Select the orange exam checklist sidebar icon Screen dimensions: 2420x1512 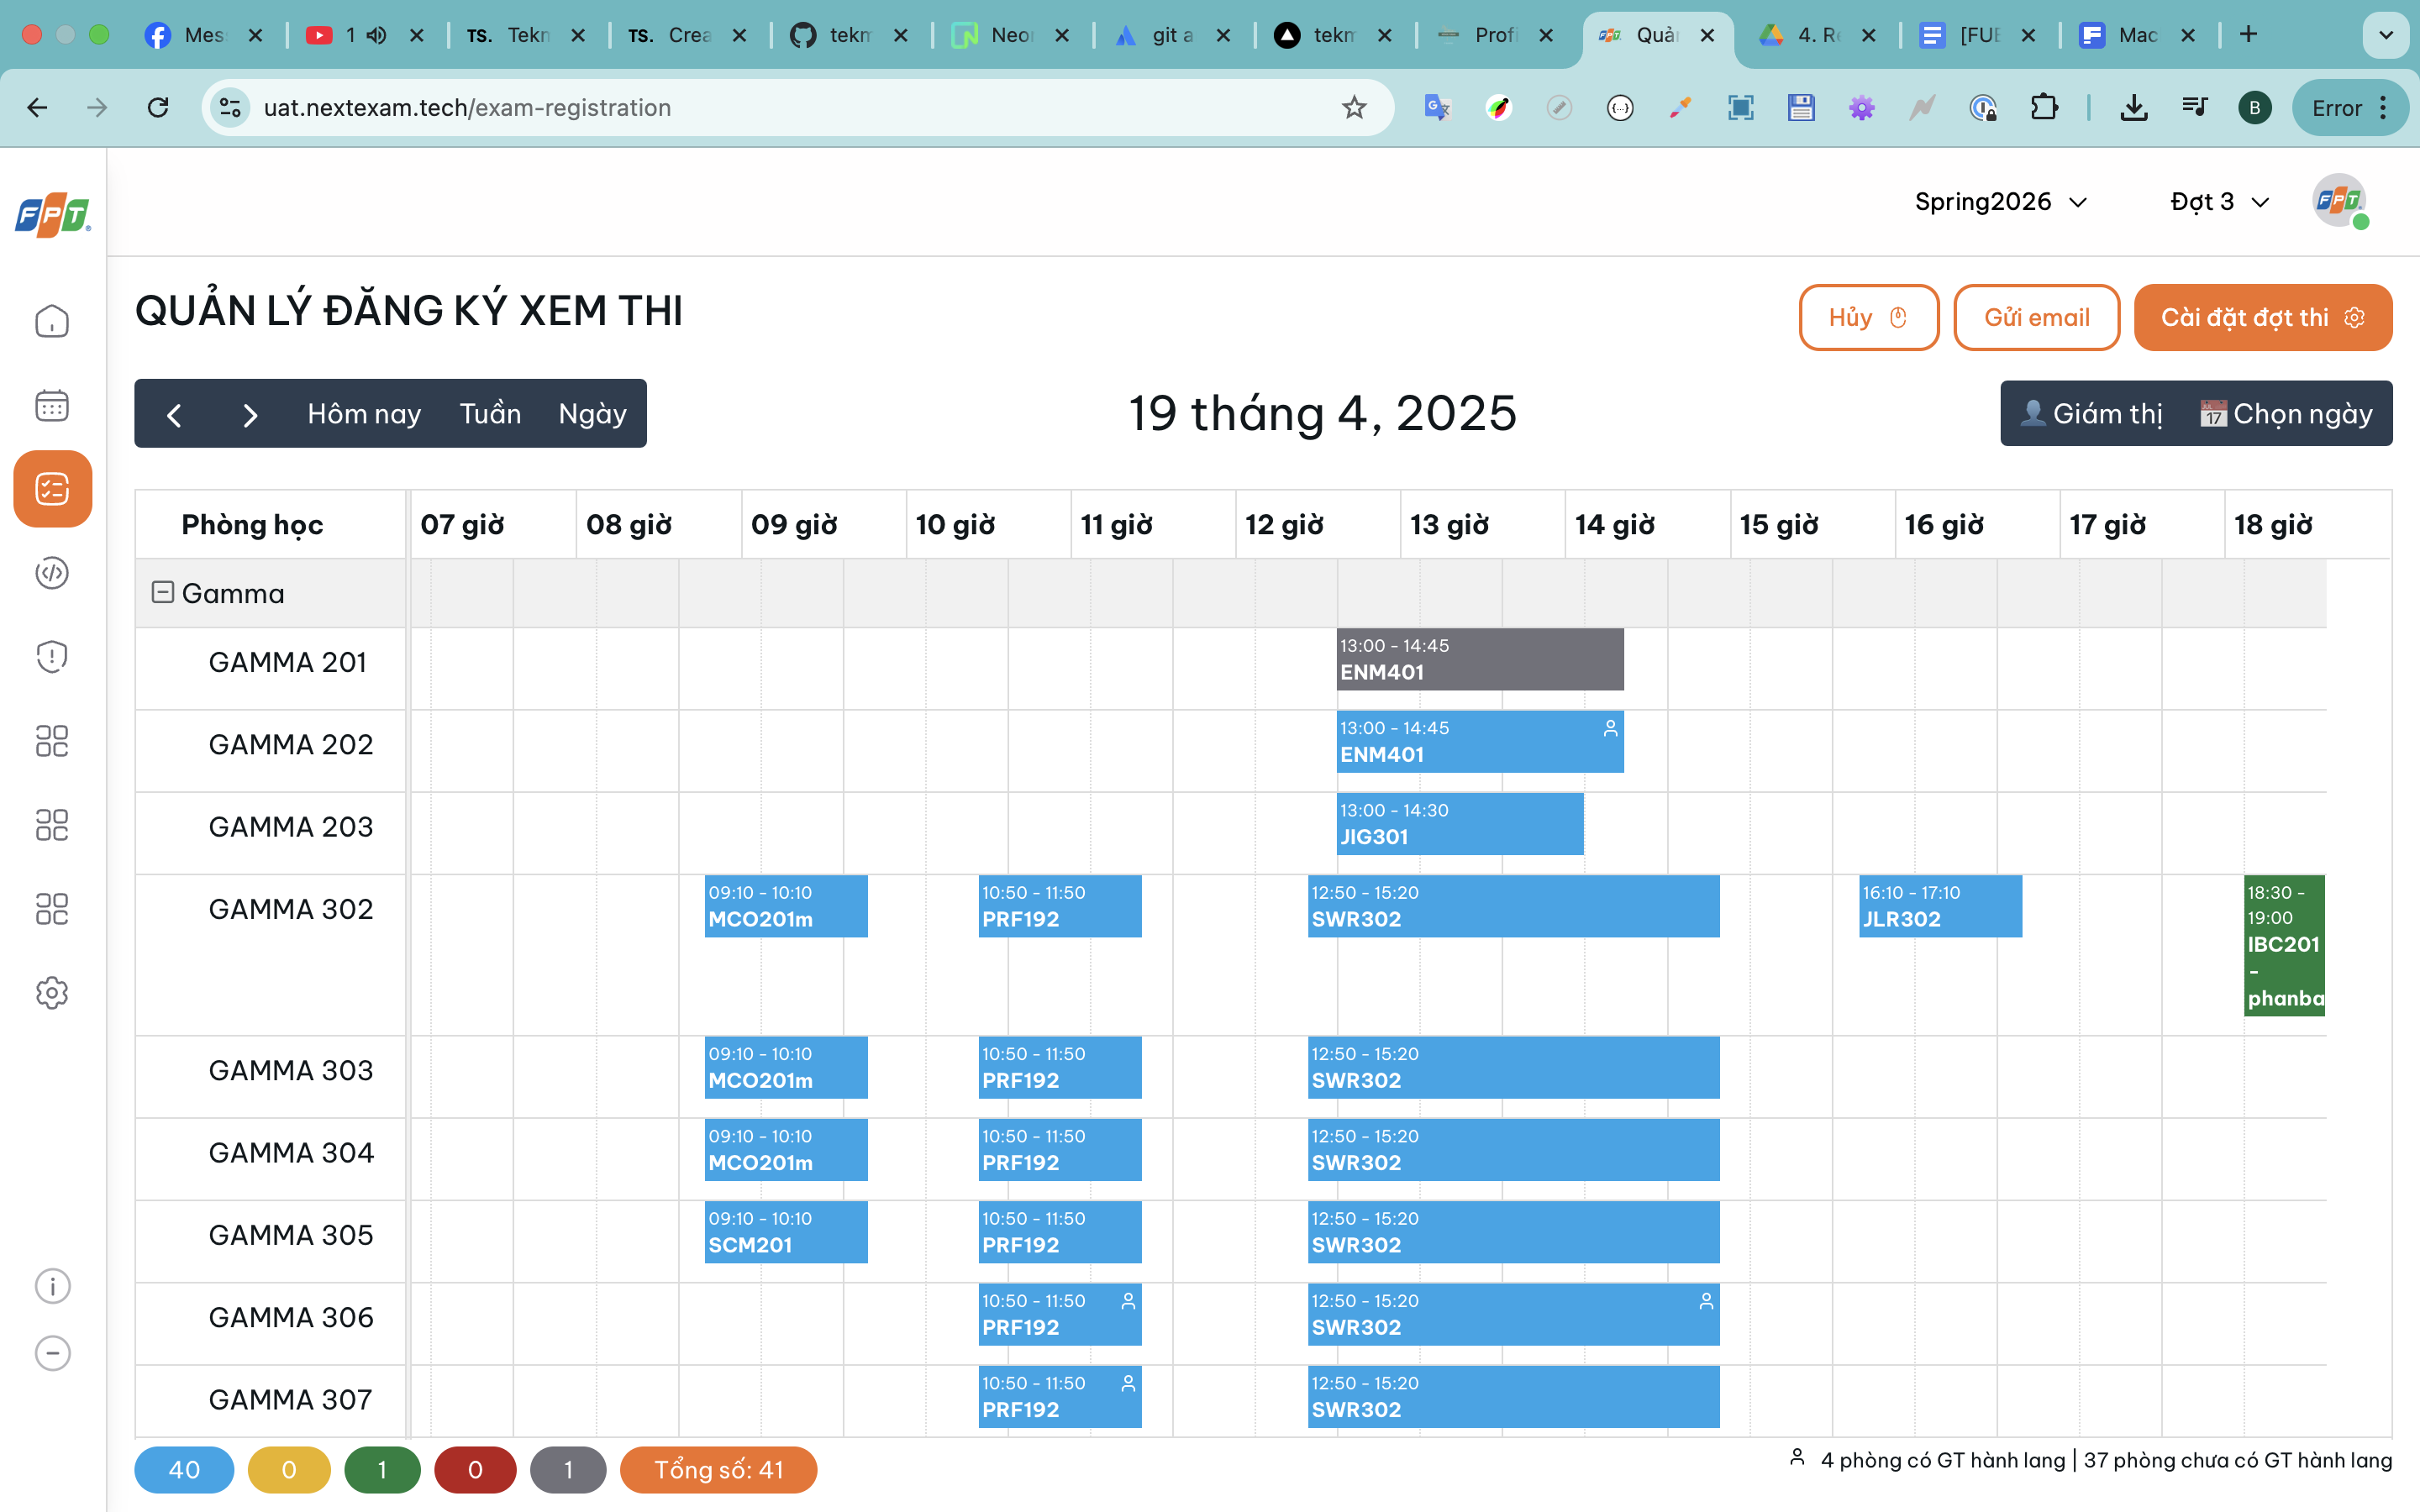pyautogui.click(x=51, y=489)
